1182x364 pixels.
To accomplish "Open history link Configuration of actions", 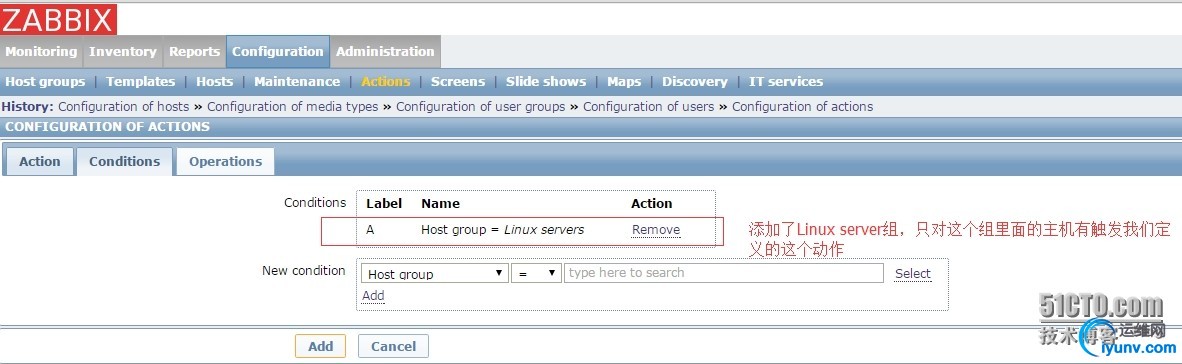I will coord(802,107).
